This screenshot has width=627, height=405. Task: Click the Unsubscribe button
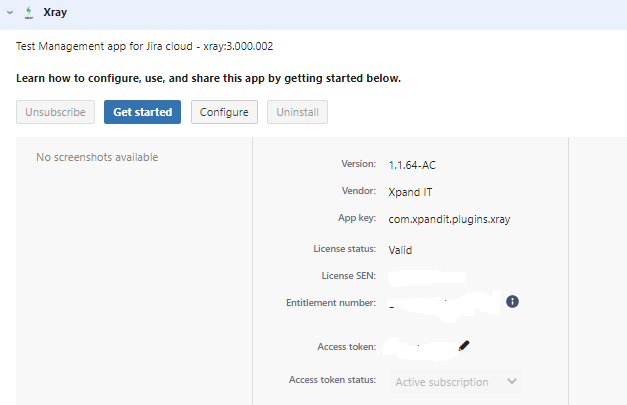[56, 112]
